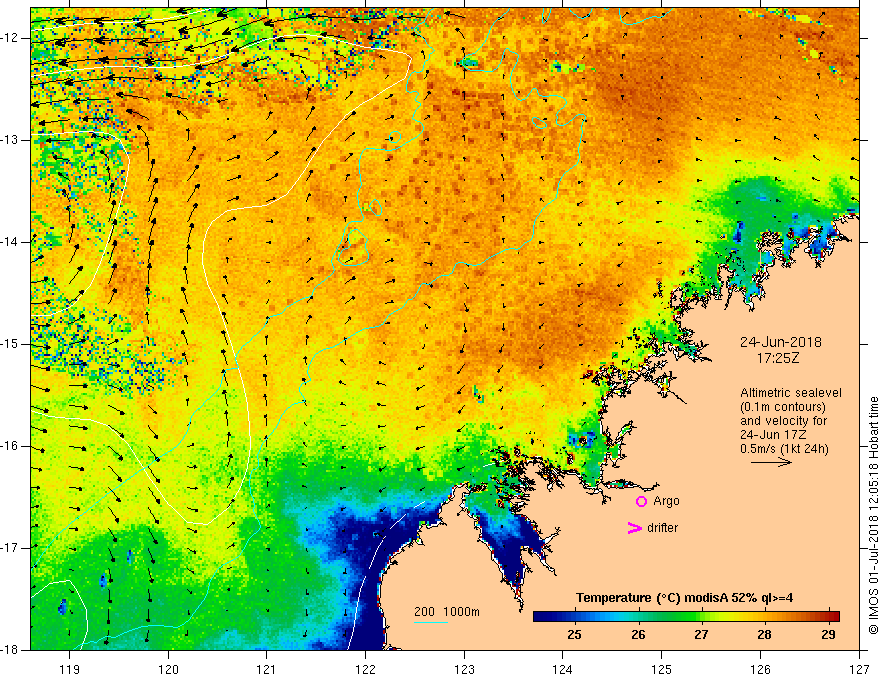
Task: Click the '17:25Z' time text
Action: (x=778, y=358)
